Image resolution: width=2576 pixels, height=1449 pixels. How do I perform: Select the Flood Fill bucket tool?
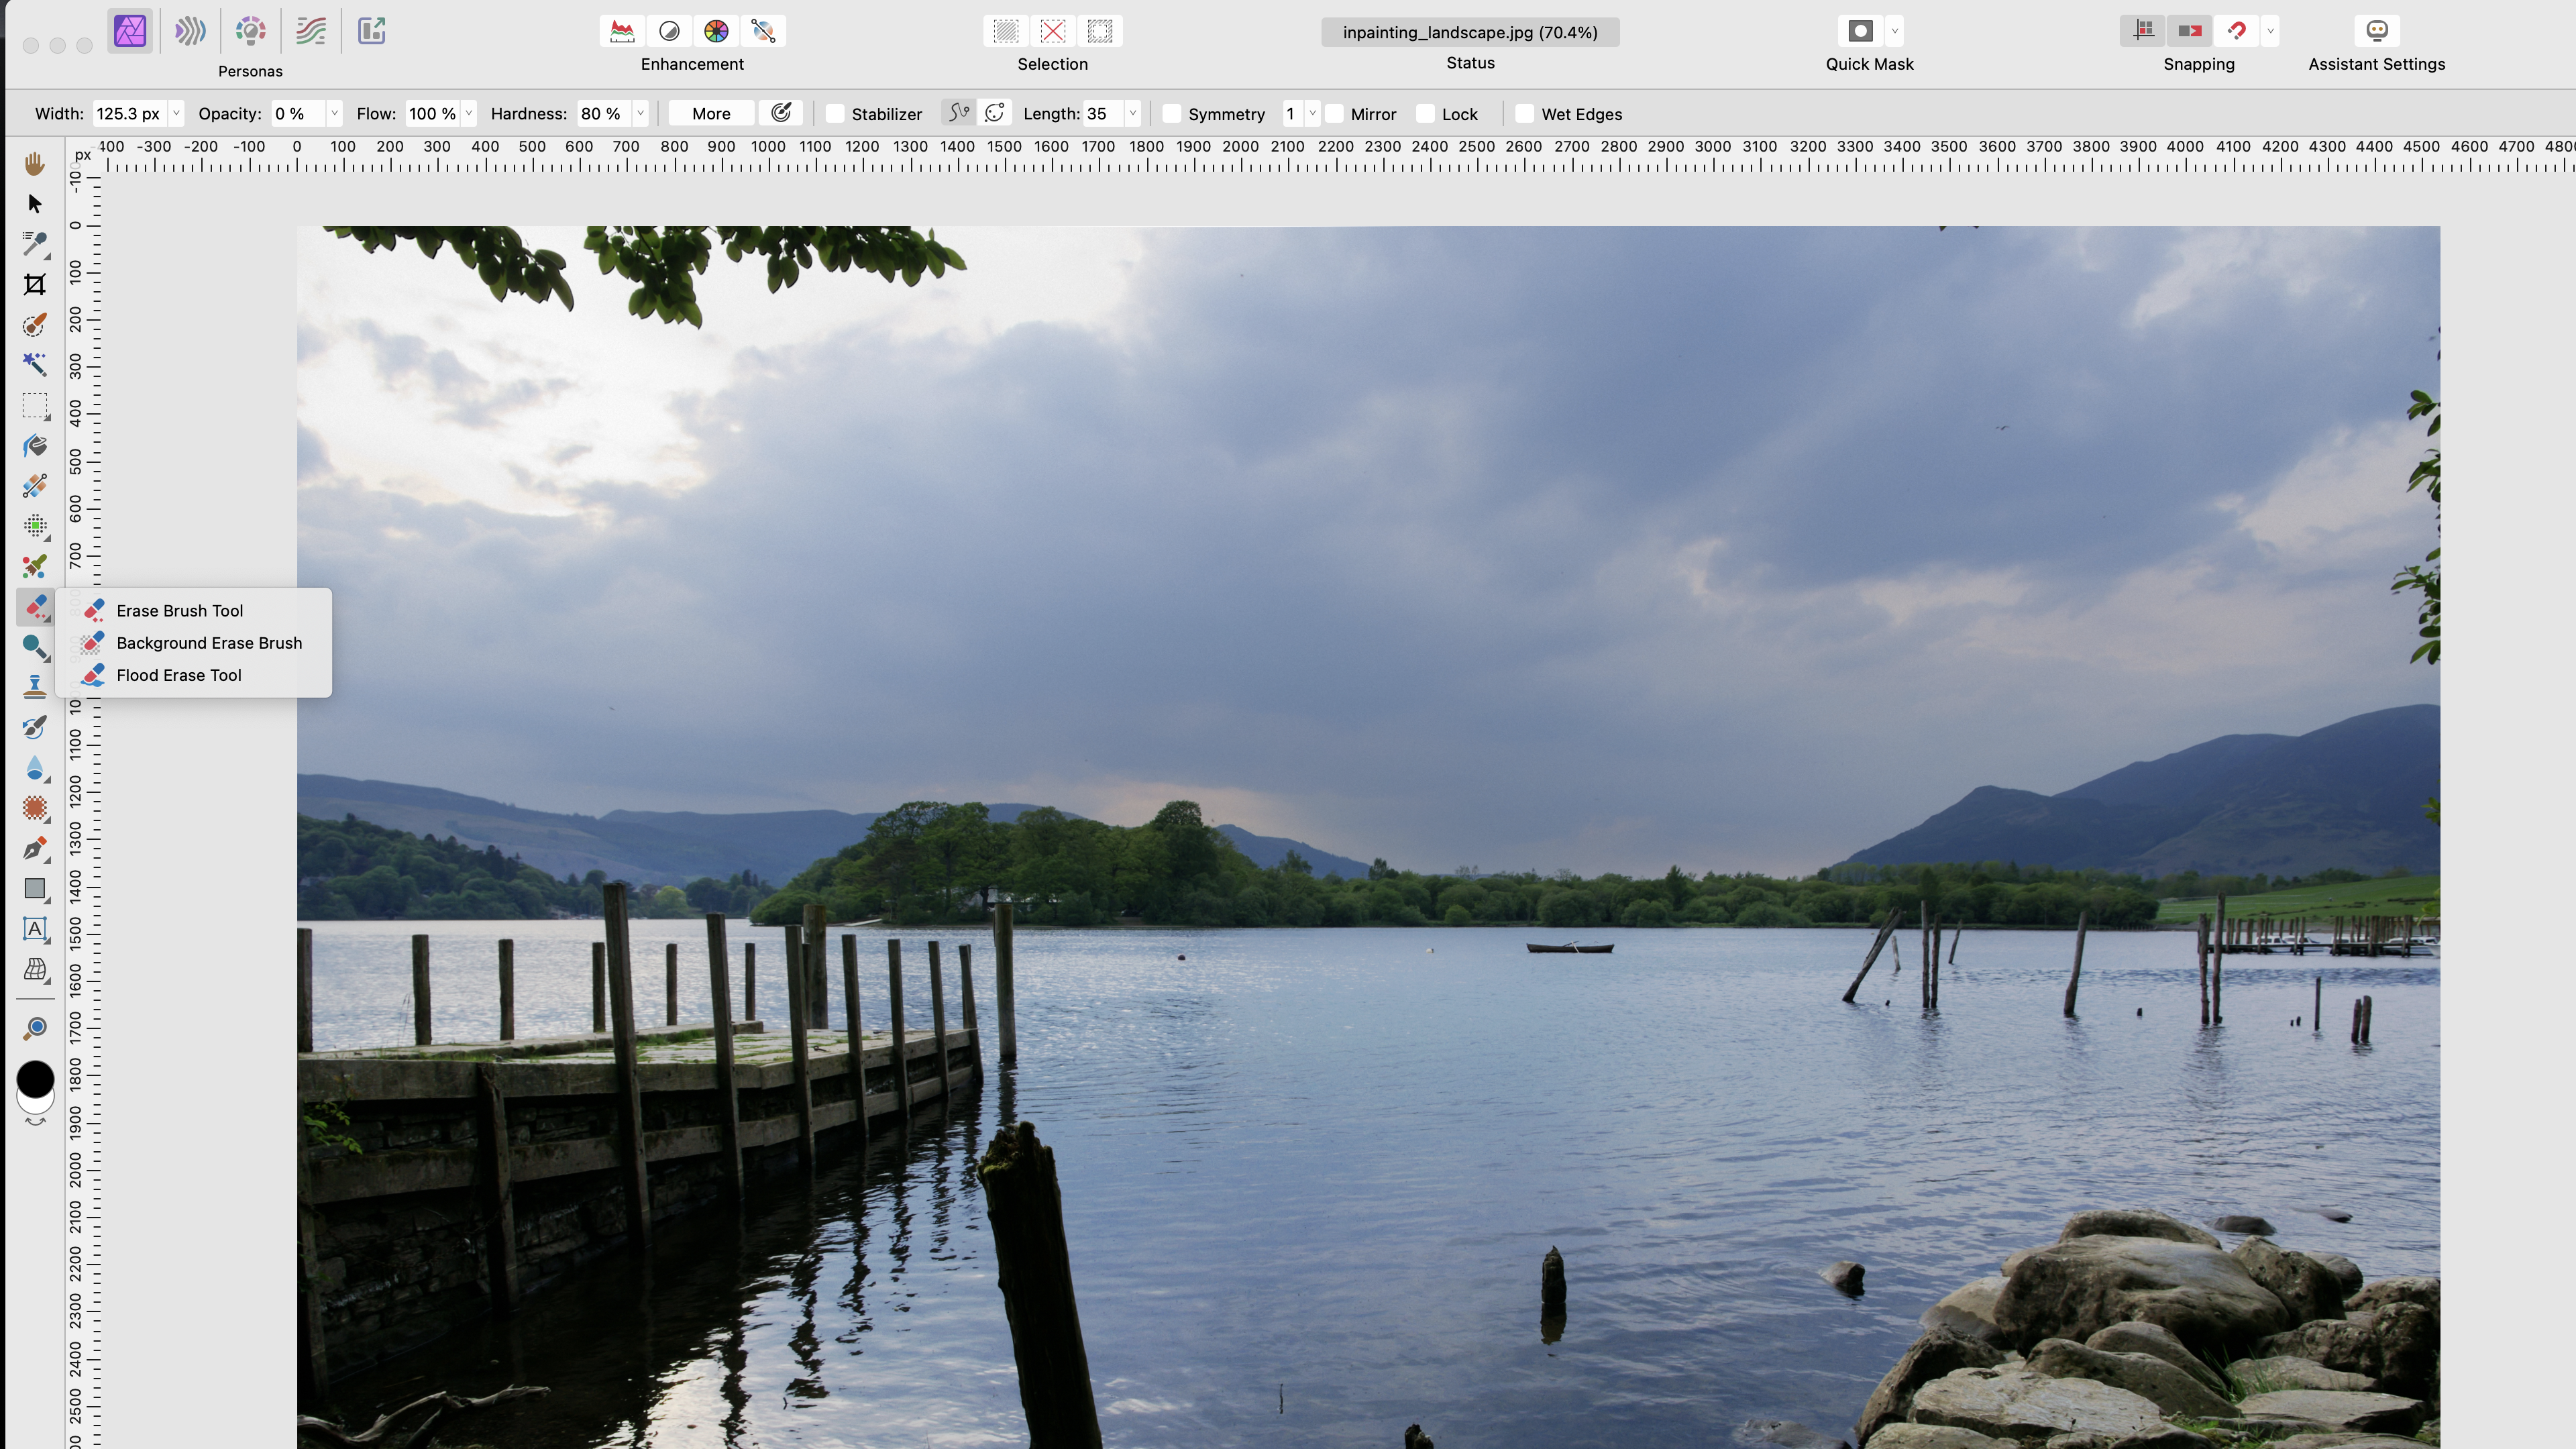pos(35,446)
